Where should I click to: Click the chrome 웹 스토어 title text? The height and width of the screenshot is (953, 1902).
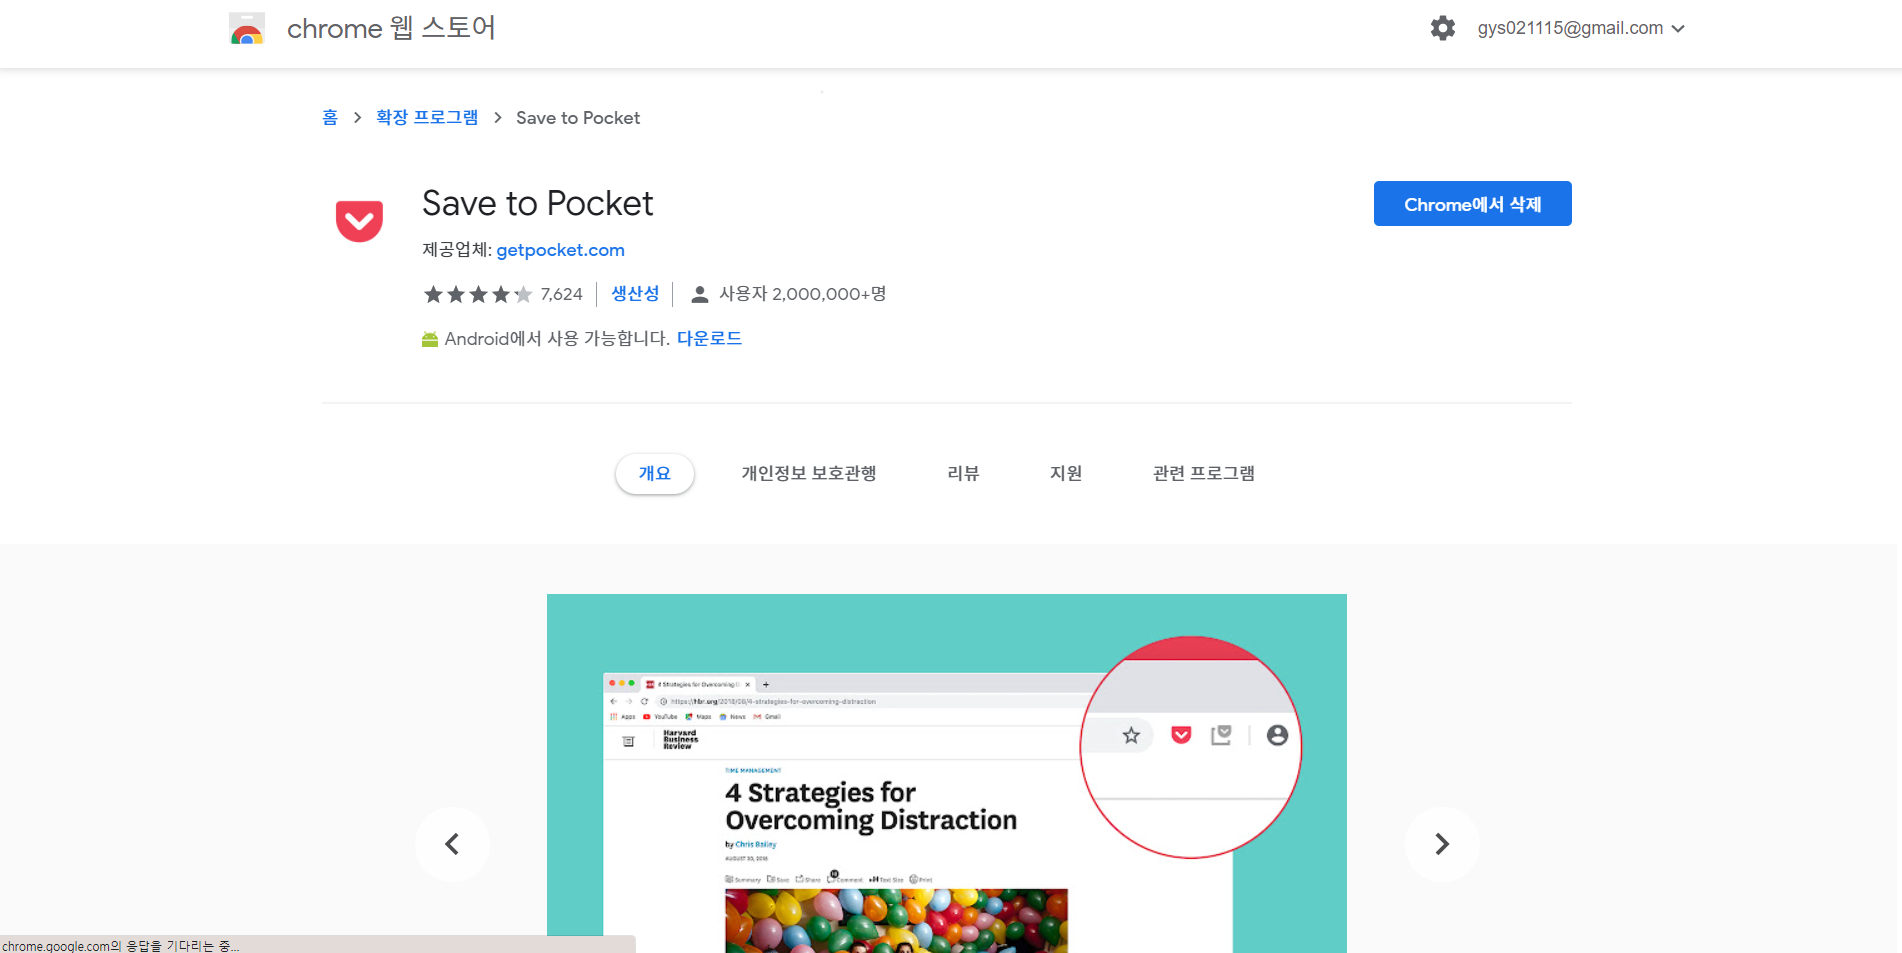(x=391, y=28)
